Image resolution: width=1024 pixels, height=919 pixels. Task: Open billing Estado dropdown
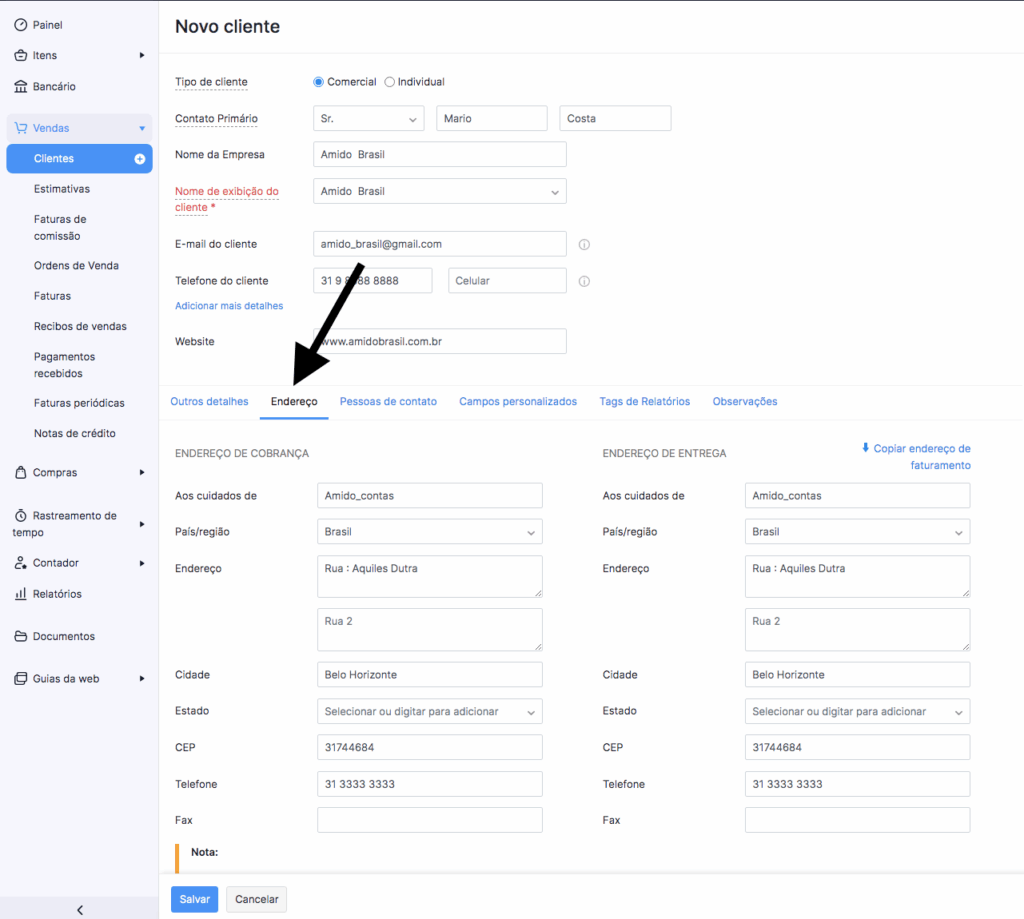click(430, 711)
